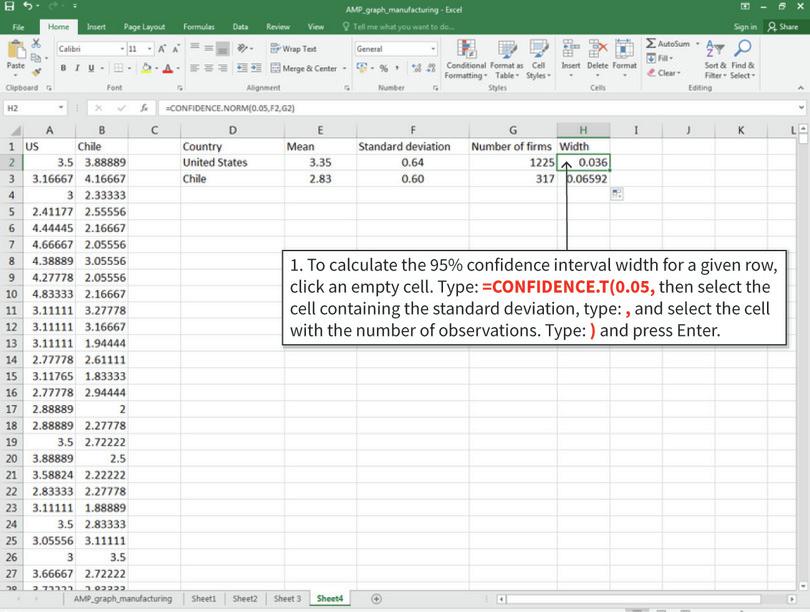Click the Share button
The width and height of the screenshot is (810, 612).
click(x=783, y=27)
